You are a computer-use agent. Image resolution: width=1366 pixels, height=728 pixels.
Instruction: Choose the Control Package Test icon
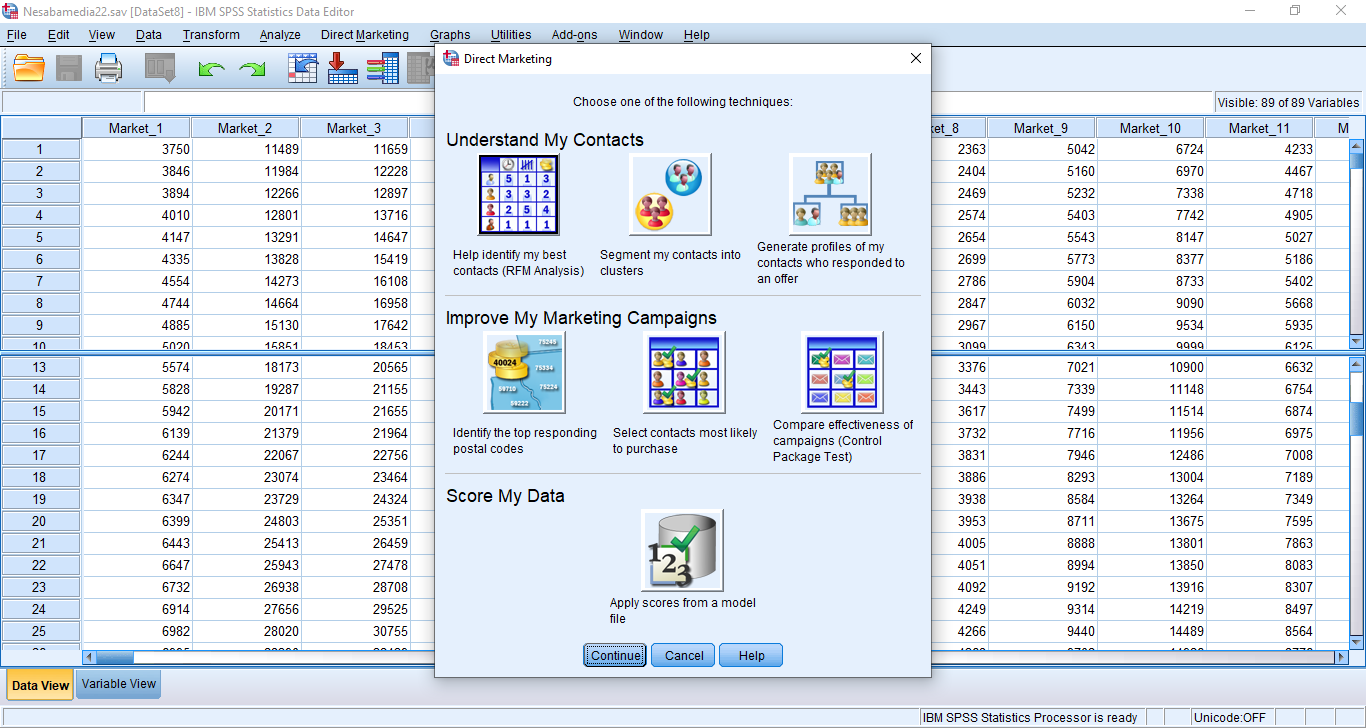point(842,373)
